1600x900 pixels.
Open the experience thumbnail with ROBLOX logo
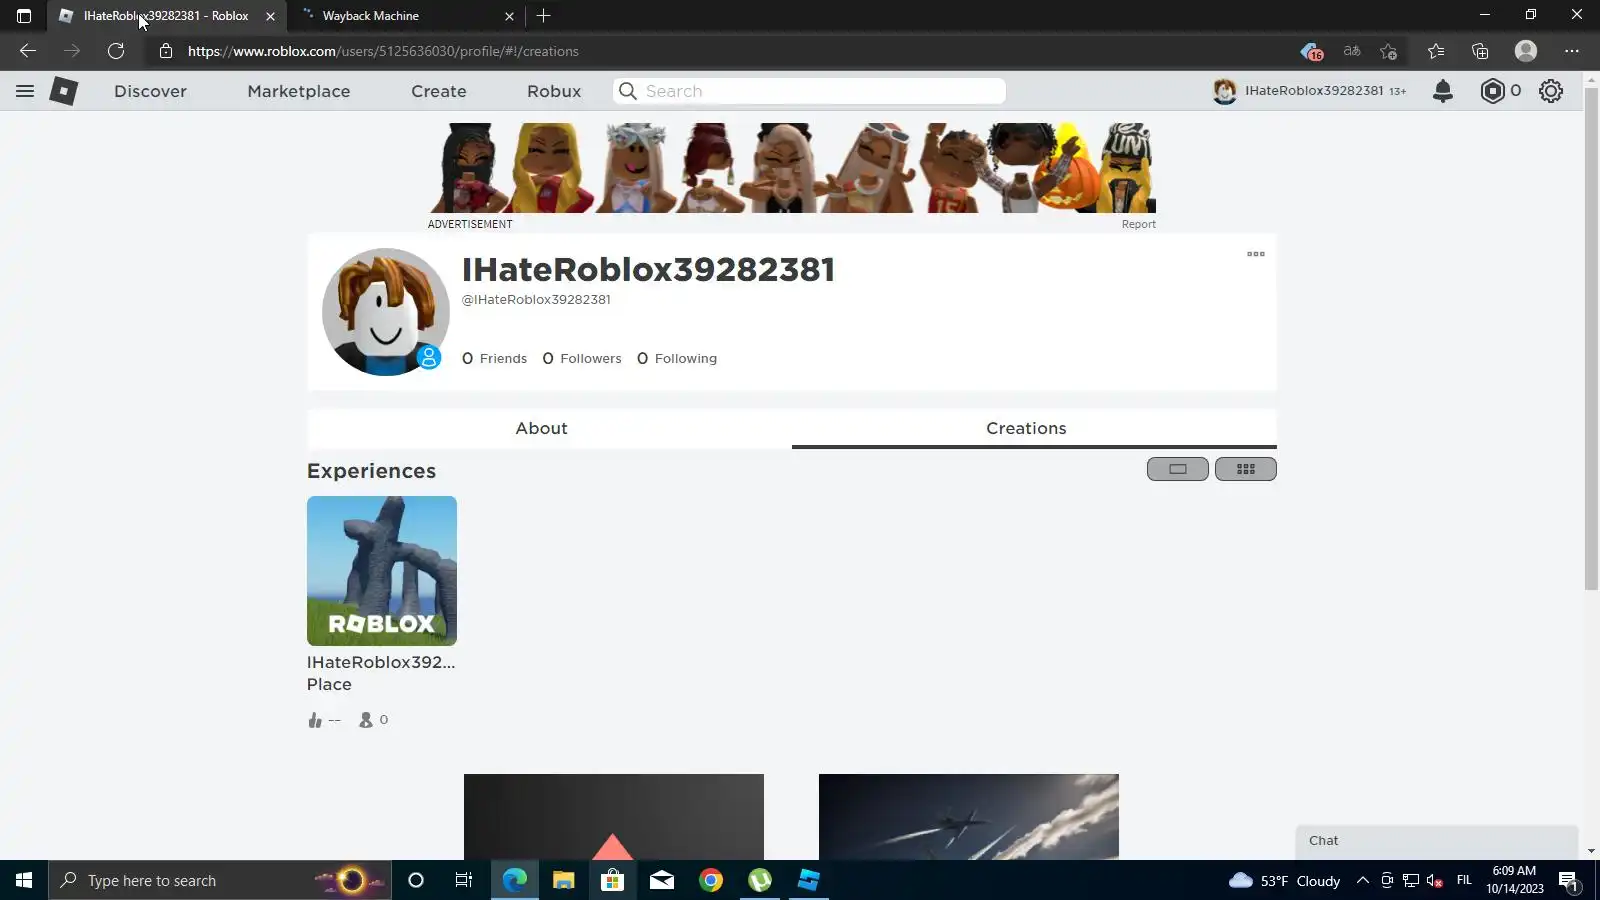[382, 571]
